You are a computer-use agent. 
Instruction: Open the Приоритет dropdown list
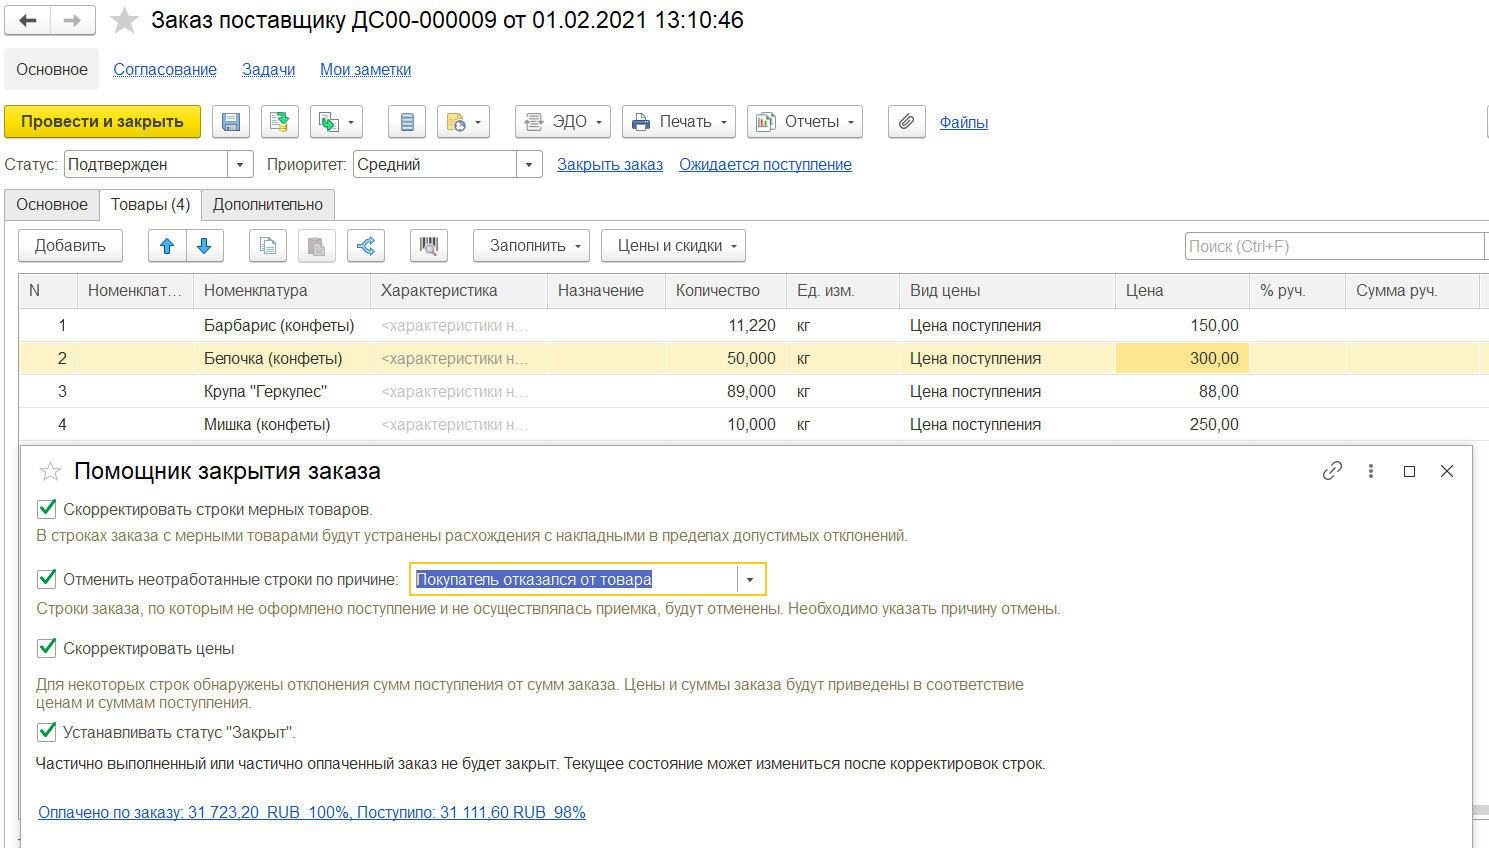[529, 164]
